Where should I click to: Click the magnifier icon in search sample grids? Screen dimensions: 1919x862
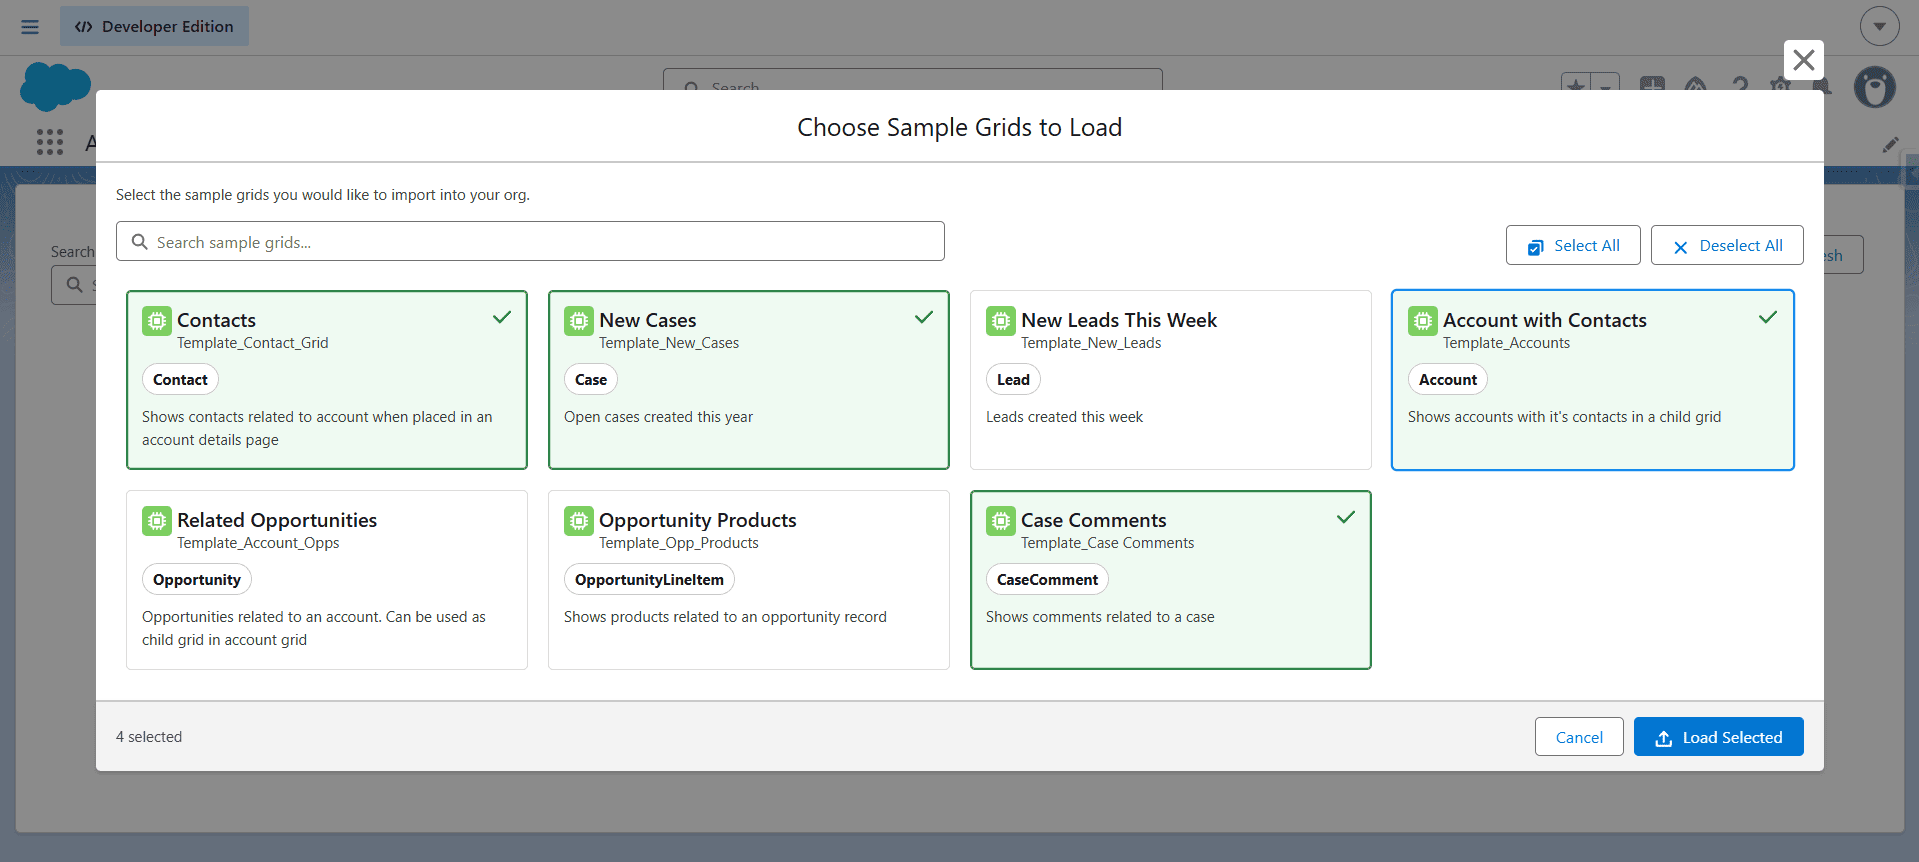coord(140,242)
